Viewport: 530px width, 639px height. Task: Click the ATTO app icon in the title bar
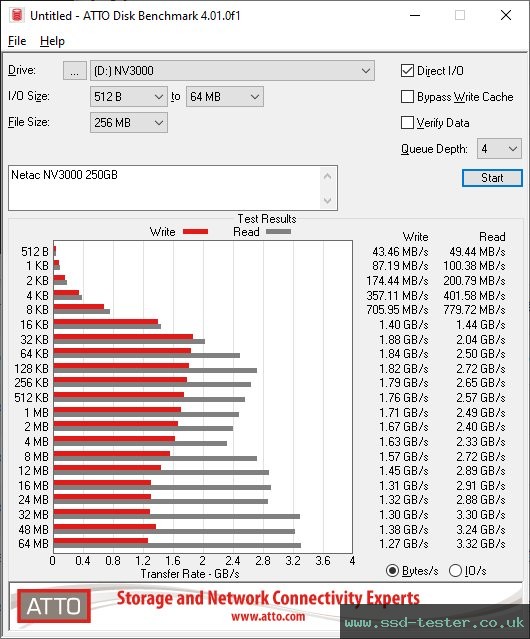pyautogui.click(x=17, y=15)
